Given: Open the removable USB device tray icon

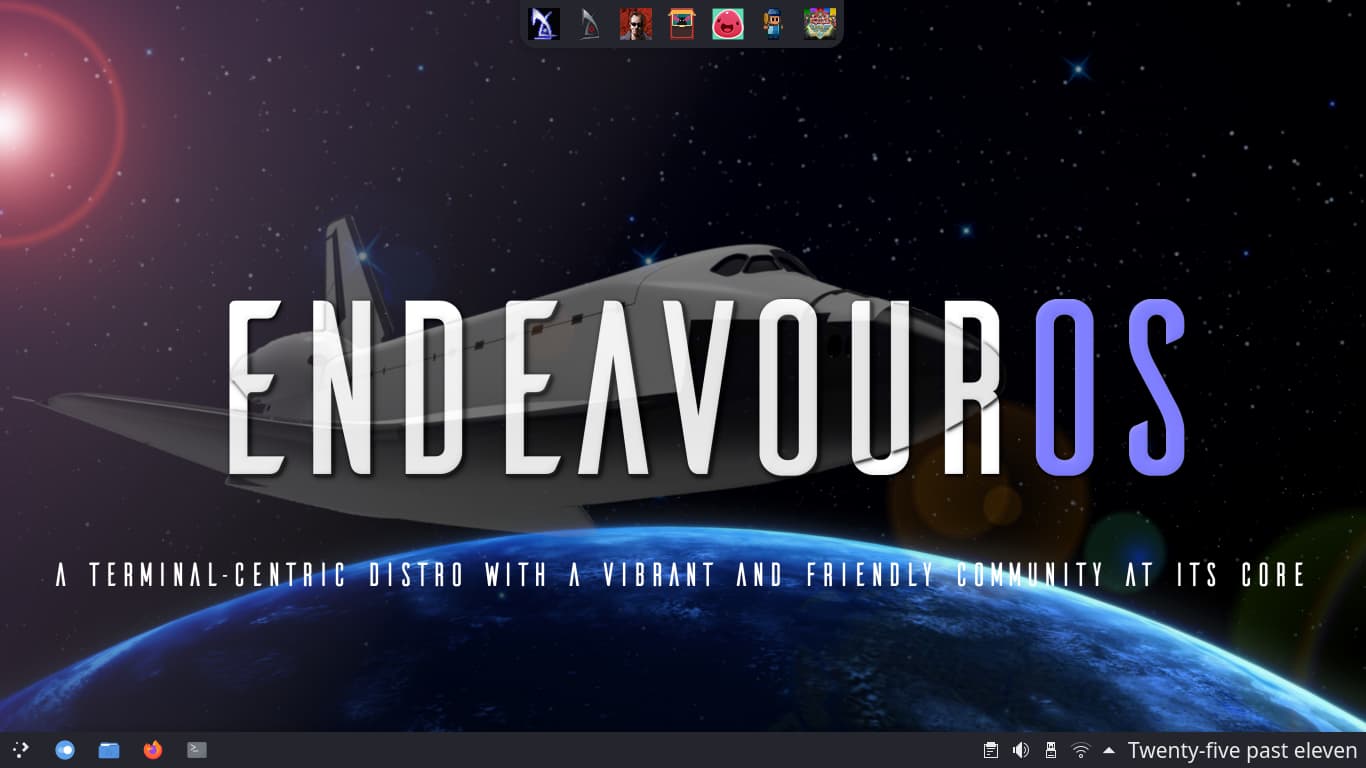Looking at the screenshot, I should point(1050,750).
